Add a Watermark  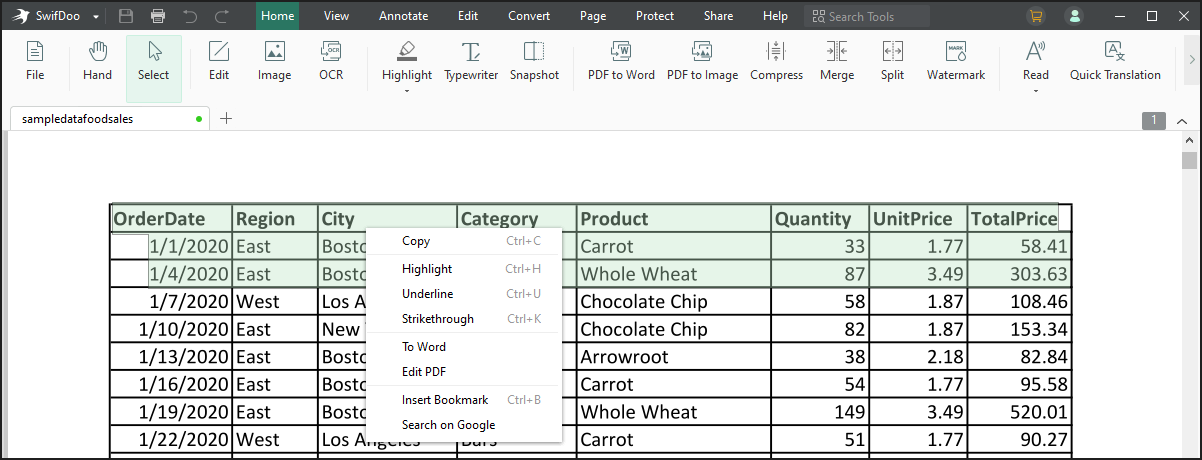point(955,62)
